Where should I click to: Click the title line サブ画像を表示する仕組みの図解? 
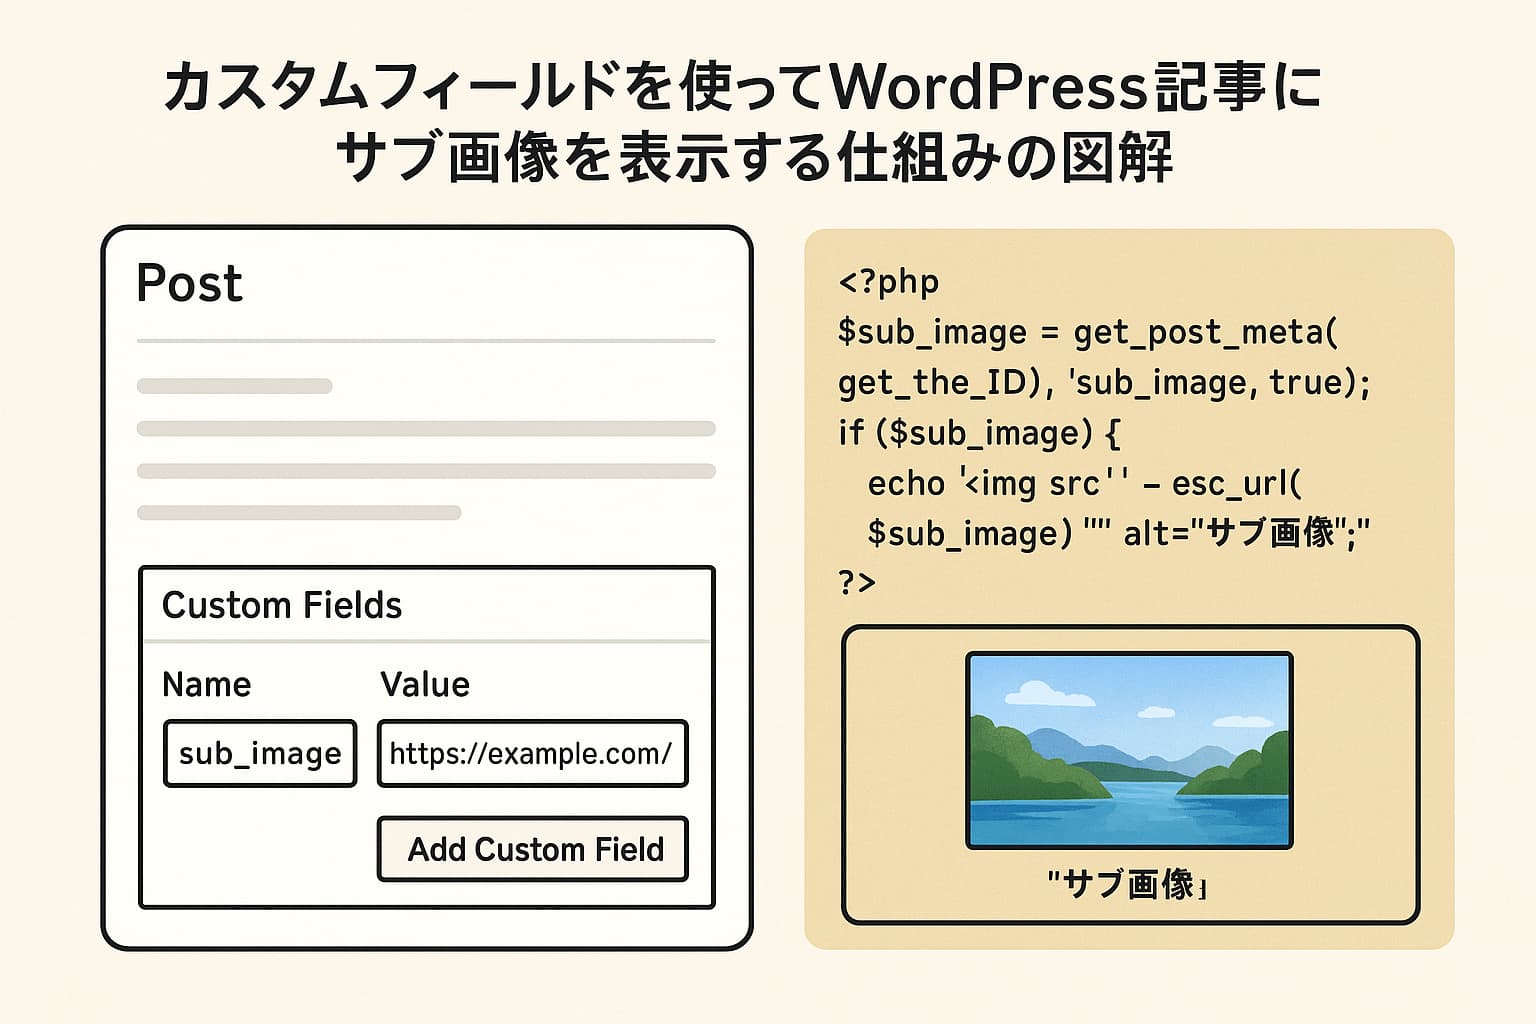point(754,158)
